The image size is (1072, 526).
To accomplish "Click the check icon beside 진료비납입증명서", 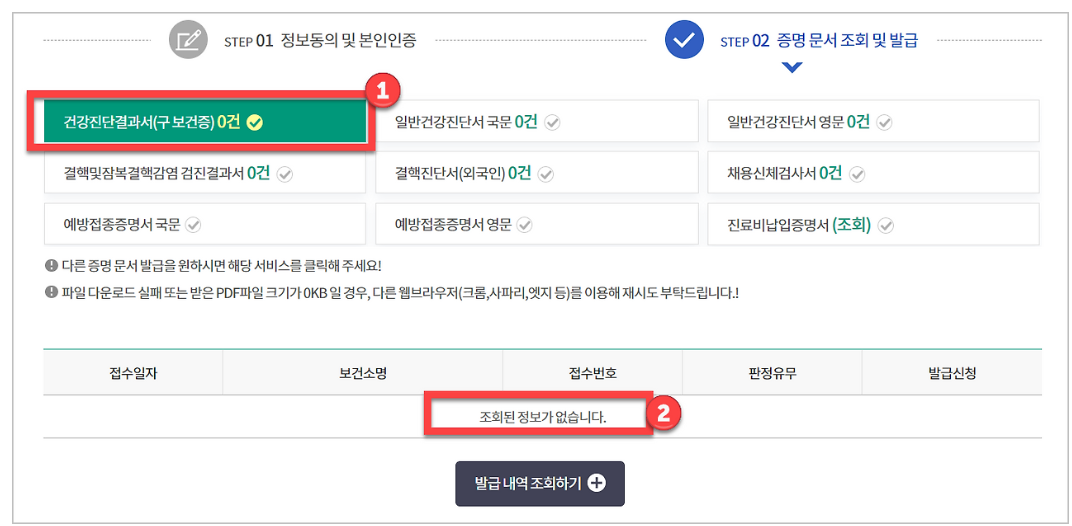I will pyautogui.click(x=885, y=225).
